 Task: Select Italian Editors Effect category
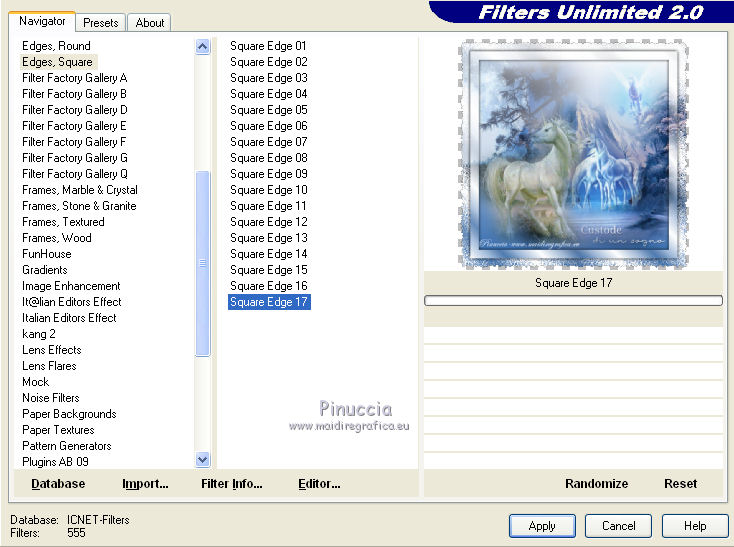coord(69,318)
